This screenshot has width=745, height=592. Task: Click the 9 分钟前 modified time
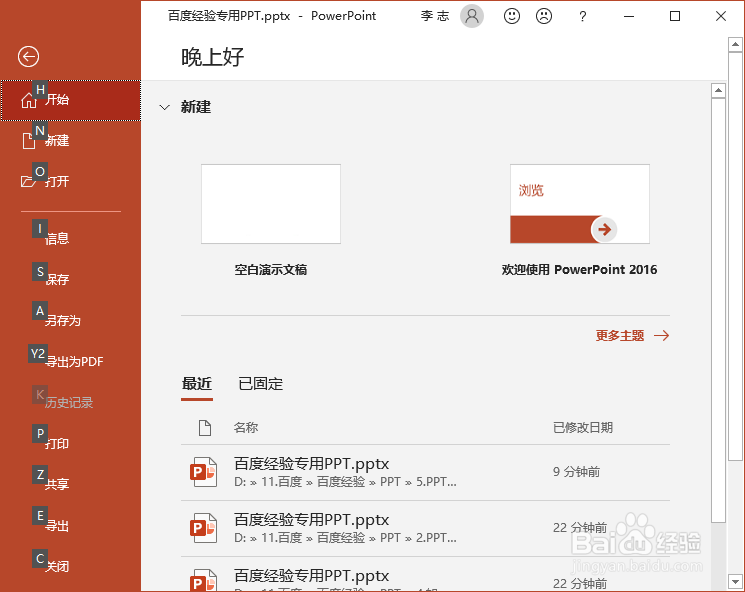[576, 472]
